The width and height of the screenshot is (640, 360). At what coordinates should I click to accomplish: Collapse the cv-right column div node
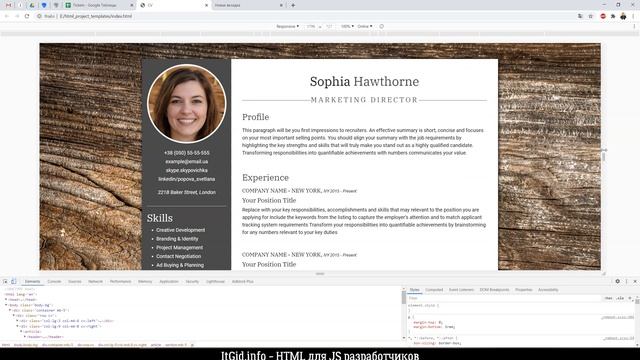click(x=17, y=326)
